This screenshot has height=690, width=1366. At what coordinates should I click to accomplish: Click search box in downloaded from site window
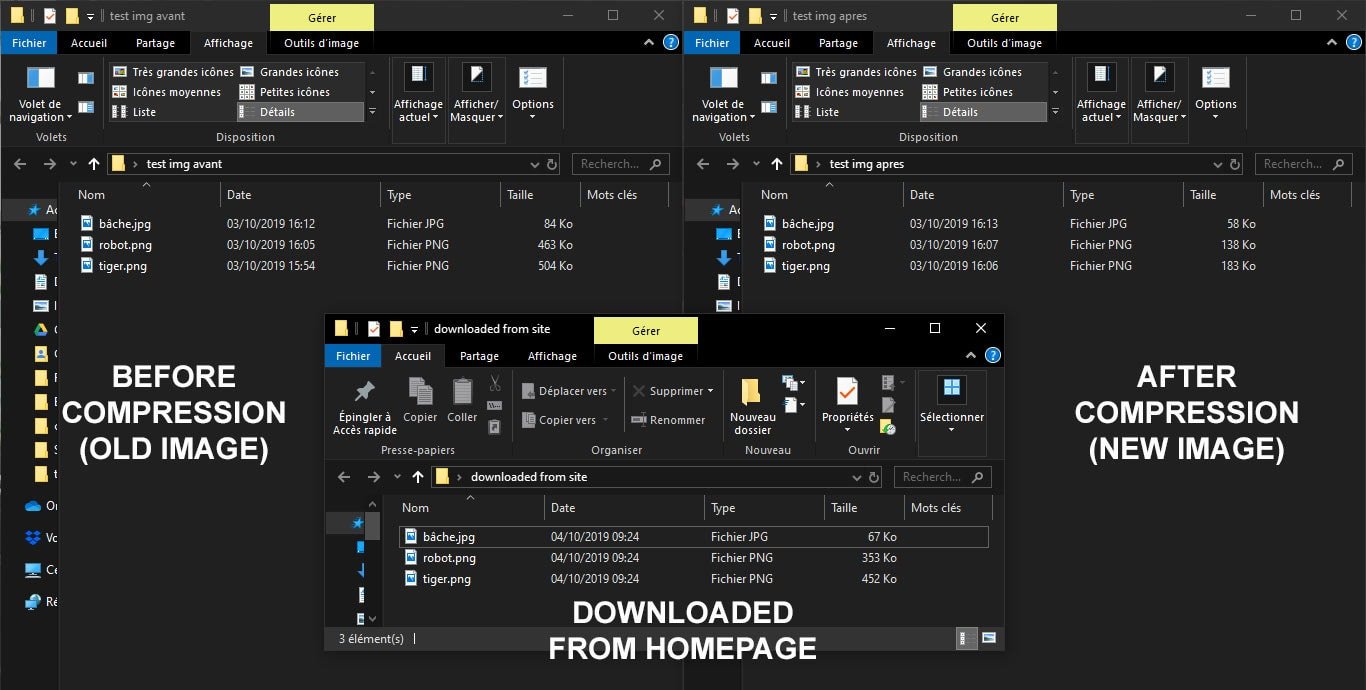(x=942, y=477)
